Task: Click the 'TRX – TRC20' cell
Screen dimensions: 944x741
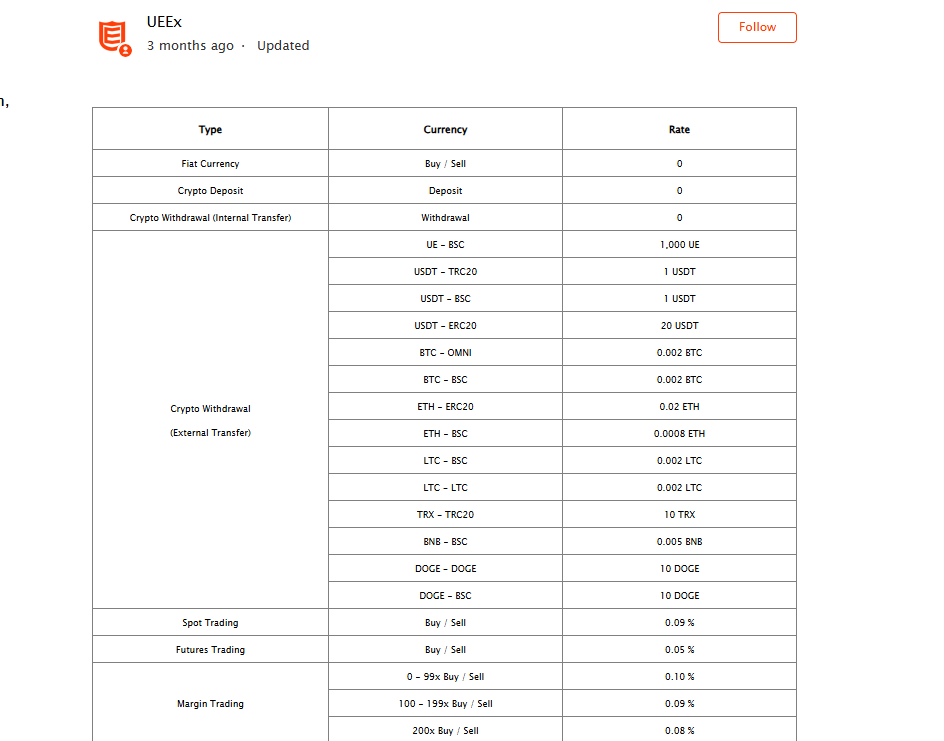Action: point(445,515)
